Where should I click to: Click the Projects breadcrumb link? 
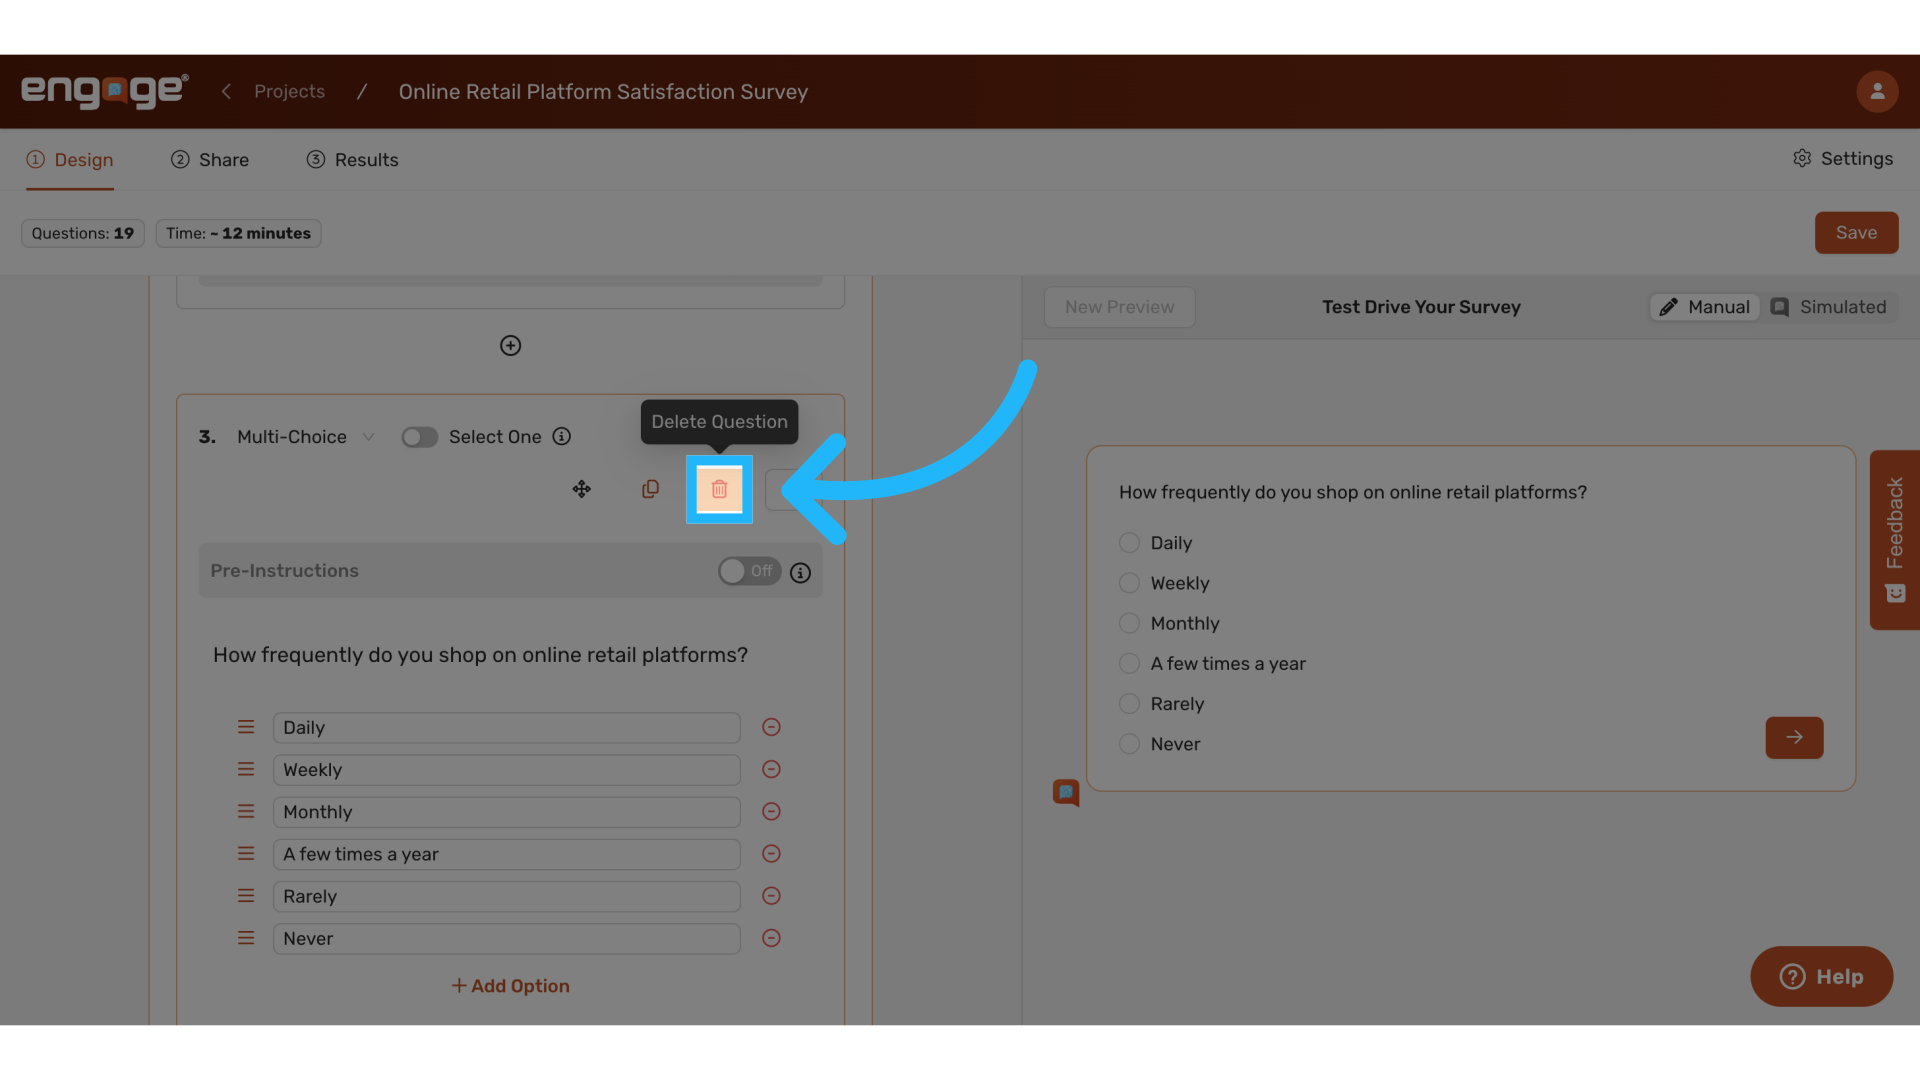(x=289, y=91)
